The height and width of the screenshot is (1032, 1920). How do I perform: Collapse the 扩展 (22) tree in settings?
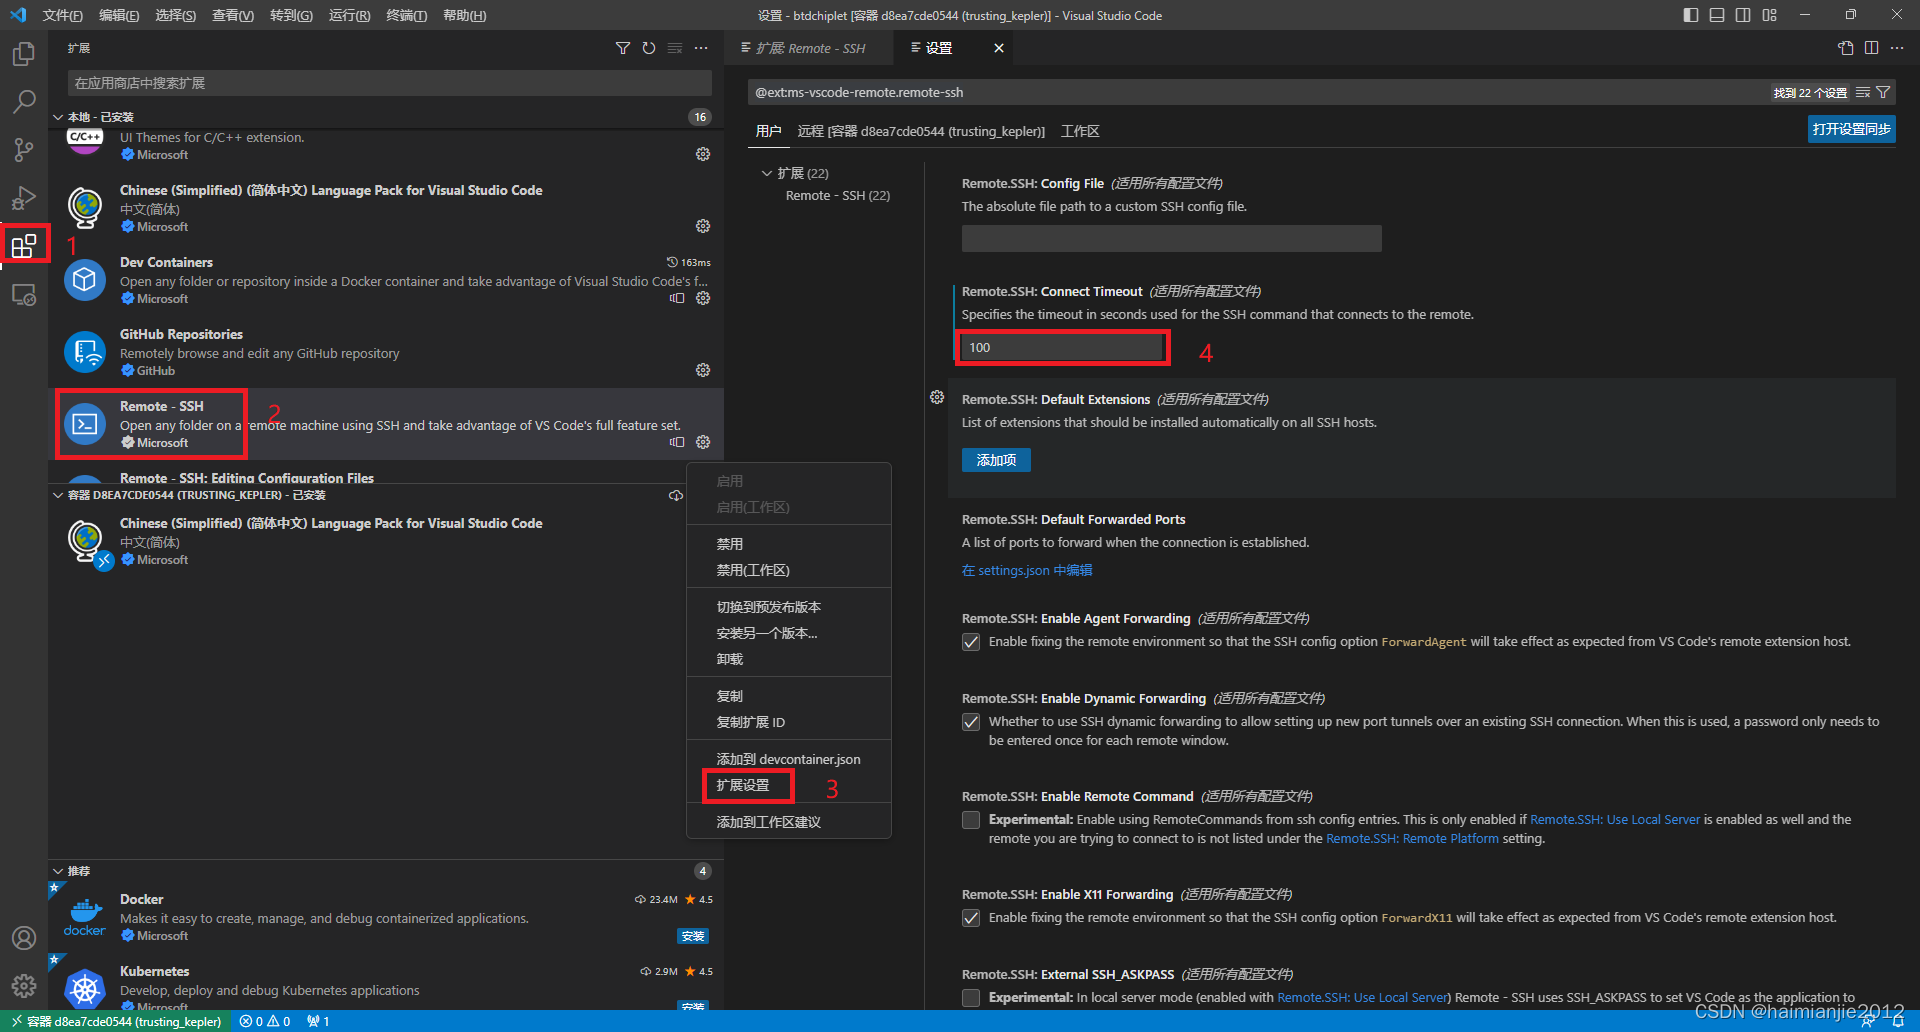(x=767, y=172)
